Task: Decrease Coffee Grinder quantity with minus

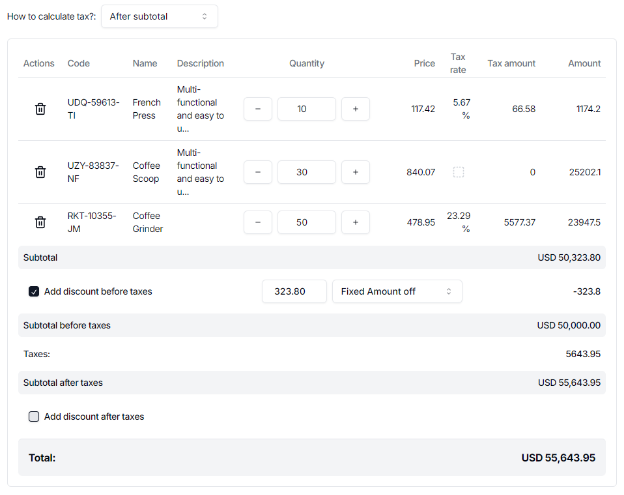Action: coord(257,222)
